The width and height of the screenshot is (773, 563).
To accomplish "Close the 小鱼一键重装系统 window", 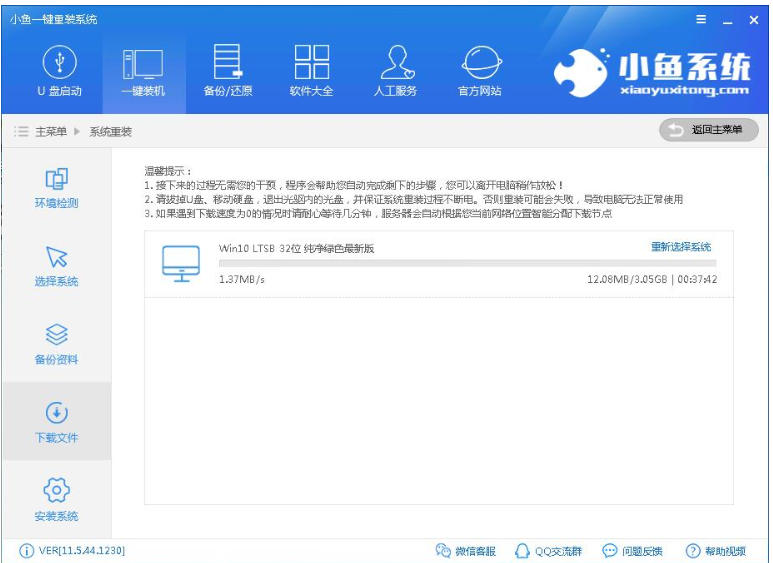I will coord(754,20).
